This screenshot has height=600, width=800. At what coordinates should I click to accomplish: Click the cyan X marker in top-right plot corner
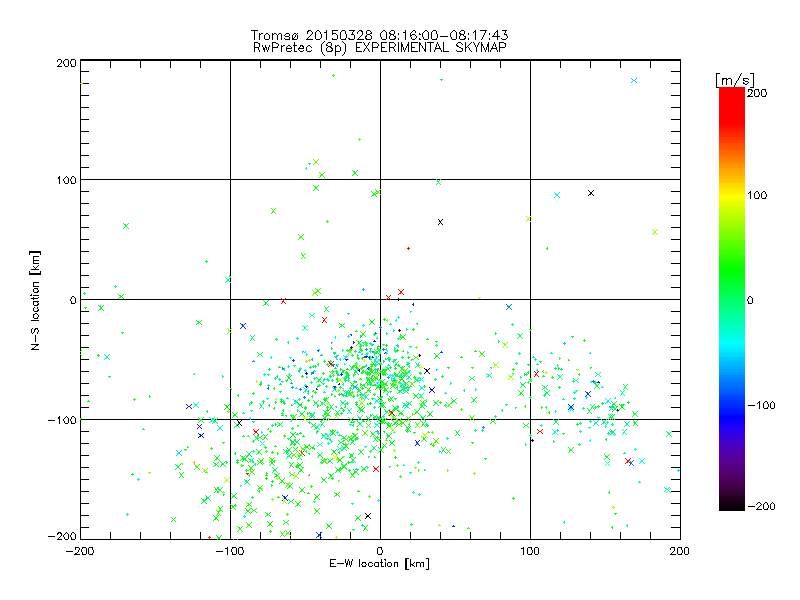click(x=634, y=81)
